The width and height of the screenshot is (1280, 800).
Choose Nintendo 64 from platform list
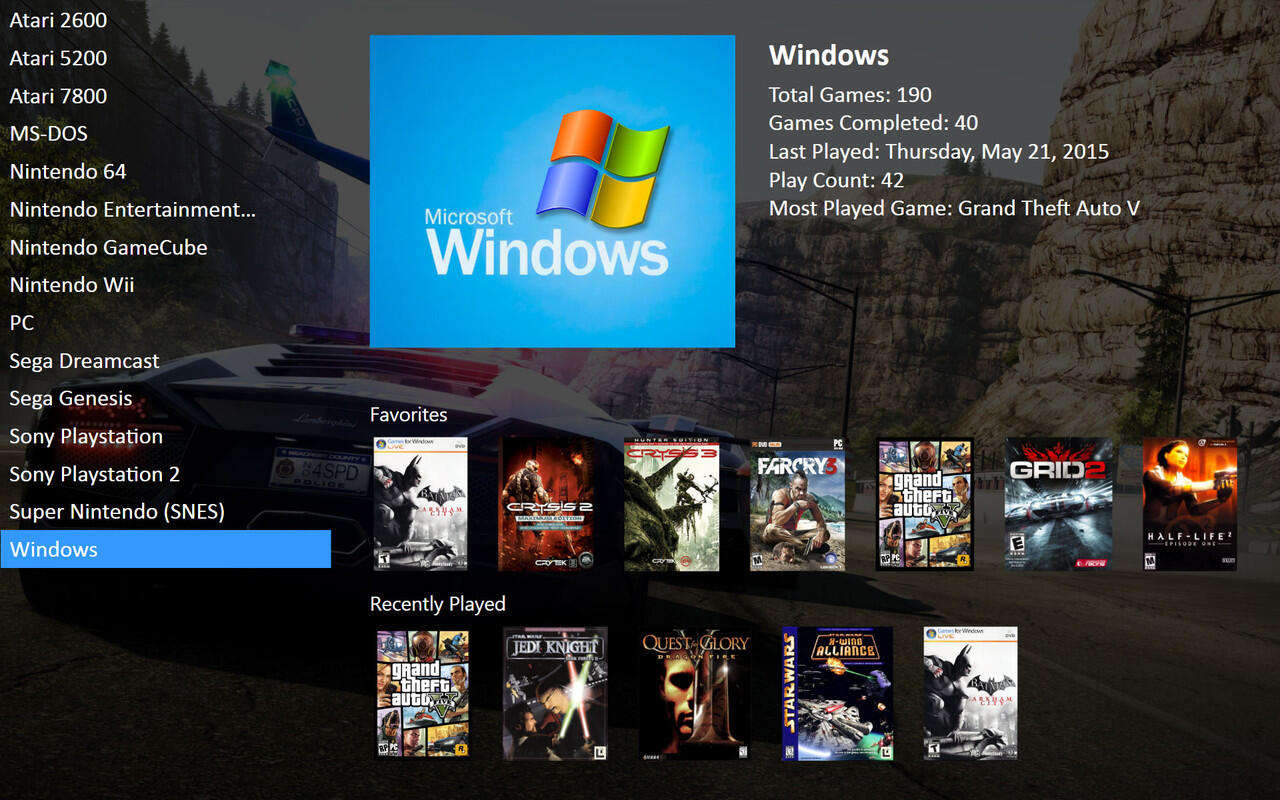(x=166, y=172)
